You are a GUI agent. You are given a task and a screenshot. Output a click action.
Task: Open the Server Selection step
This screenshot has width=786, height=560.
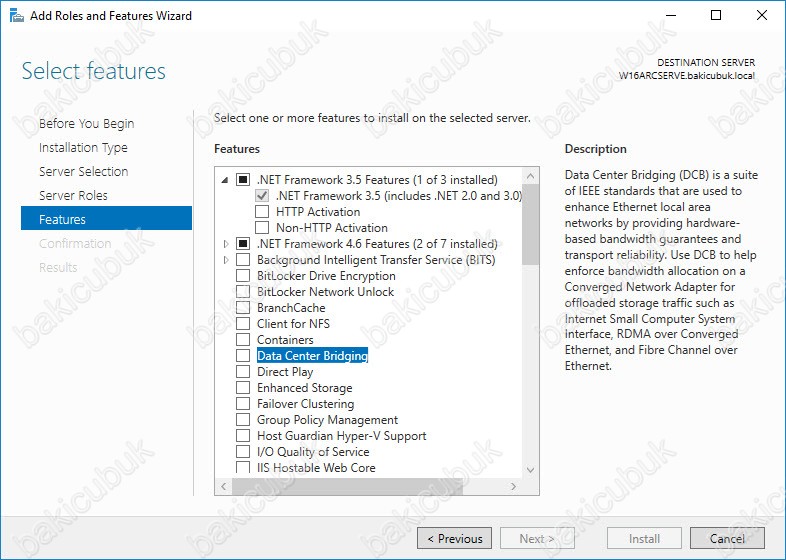[x=84, y=171]
